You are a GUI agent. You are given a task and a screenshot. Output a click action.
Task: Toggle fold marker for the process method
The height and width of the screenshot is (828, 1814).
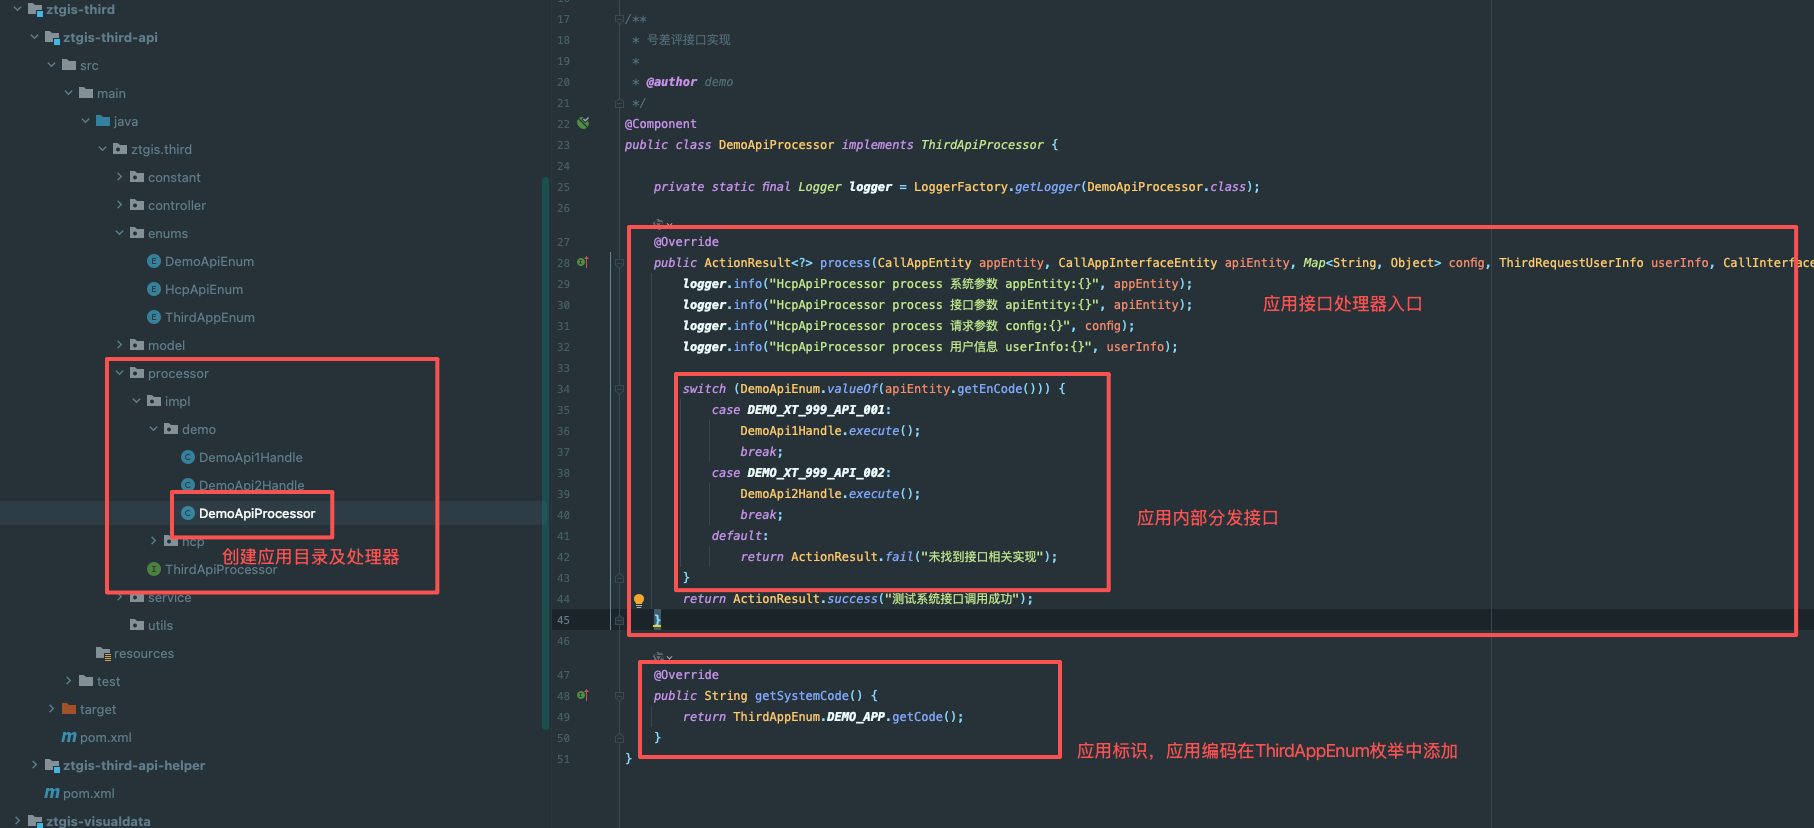pyautogui.click(x=619, y=263)
